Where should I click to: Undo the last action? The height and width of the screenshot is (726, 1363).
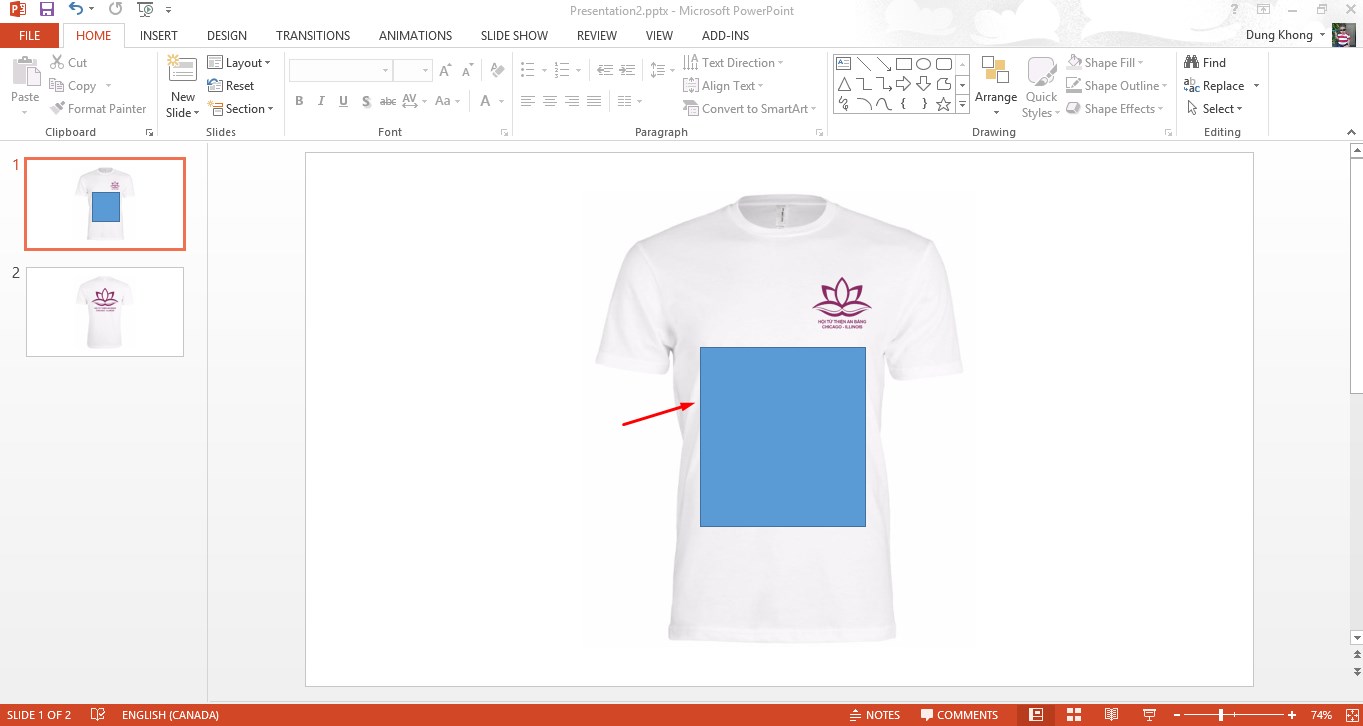(76, 9)
